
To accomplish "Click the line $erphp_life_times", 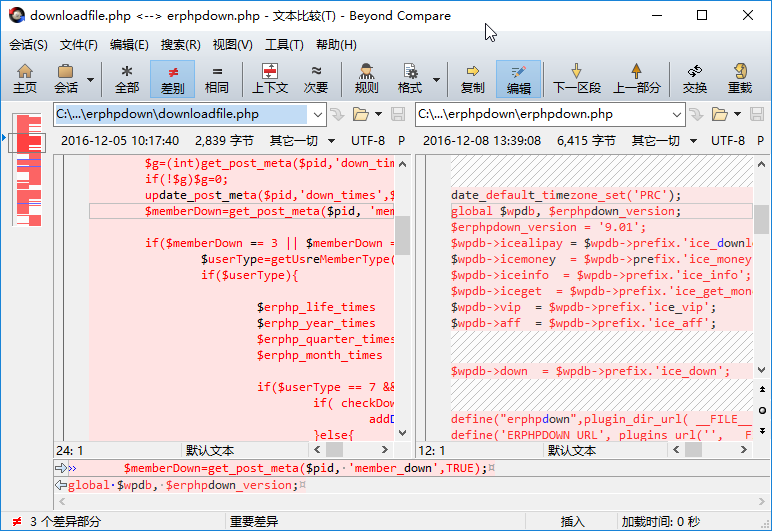I will [316, 307].
